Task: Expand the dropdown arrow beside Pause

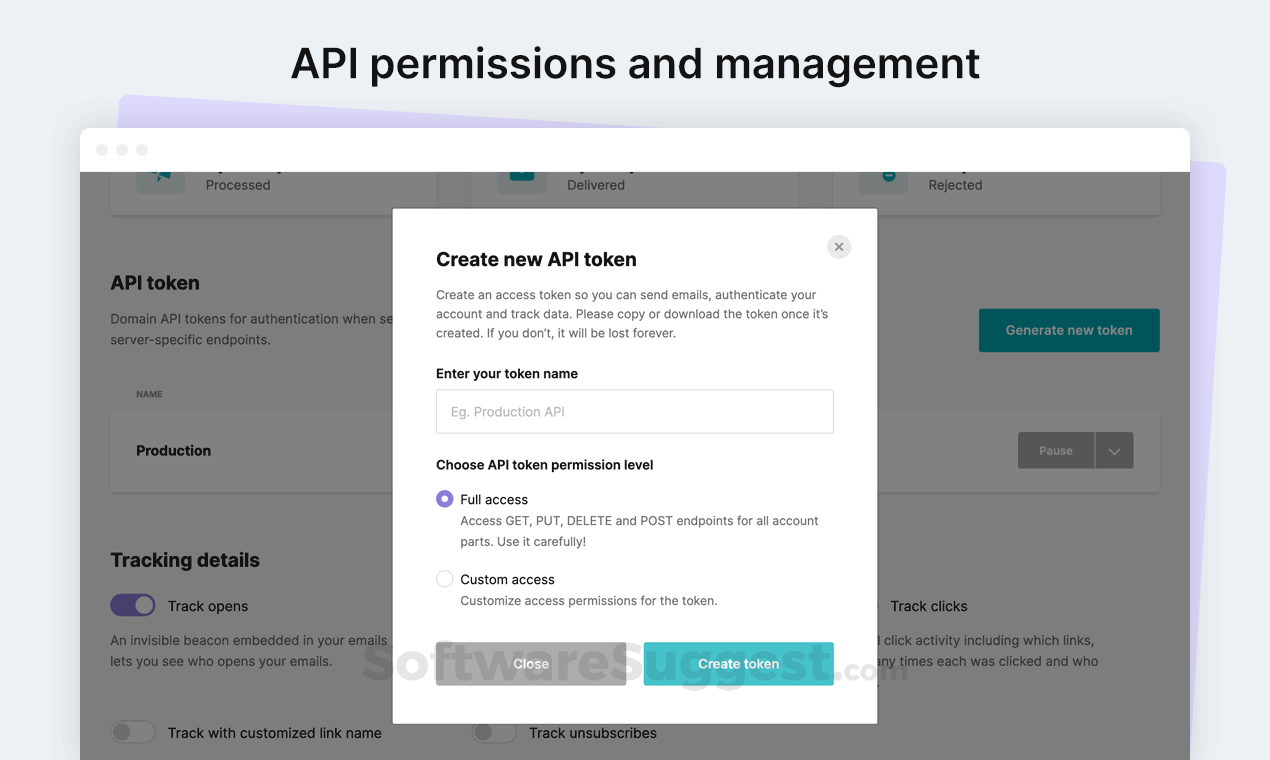Action: click(1114, 451)
